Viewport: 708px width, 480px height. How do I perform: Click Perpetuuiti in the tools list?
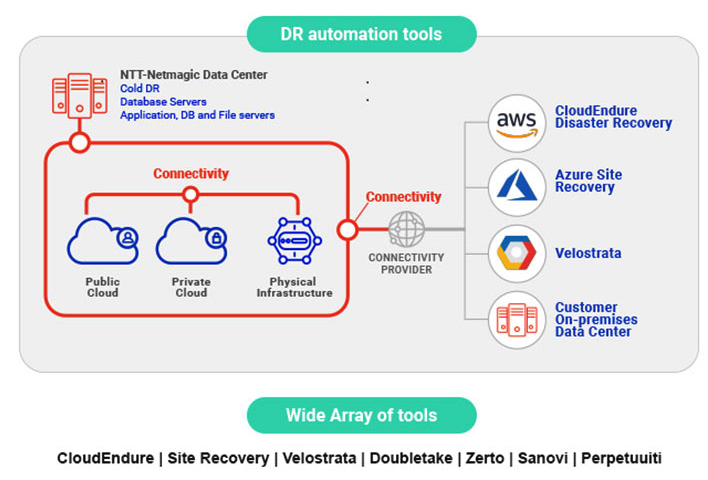pyautogui.click(x=621, y=458)
